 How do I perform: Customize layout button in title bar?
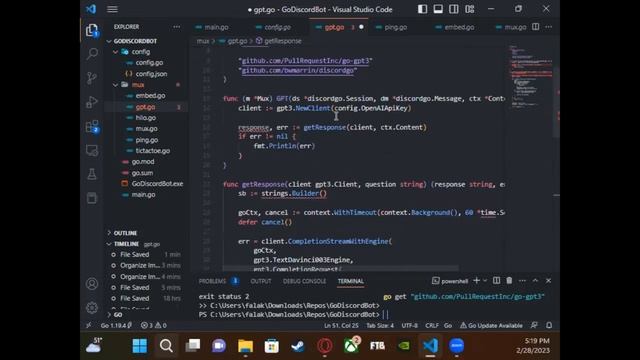[469, 9]
